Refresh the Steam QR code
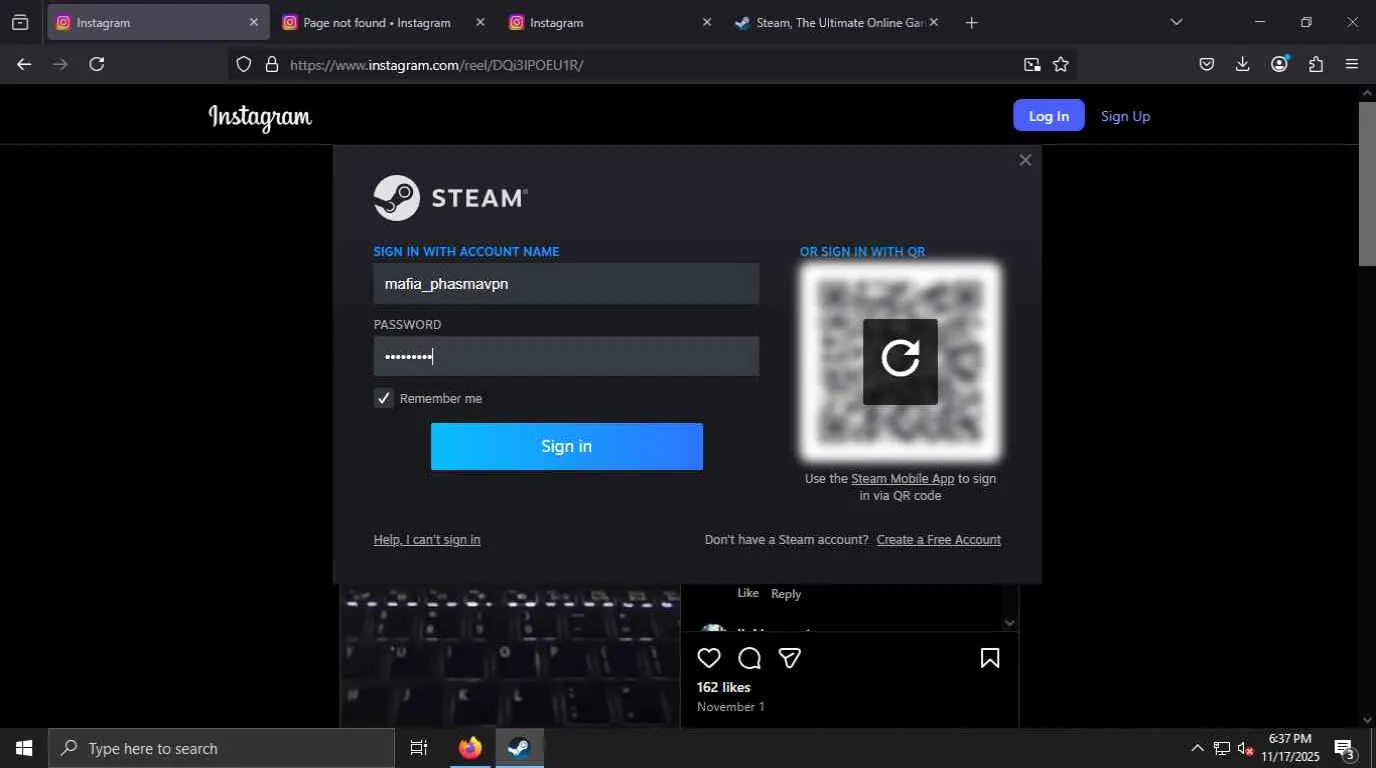 pos(900,361)
